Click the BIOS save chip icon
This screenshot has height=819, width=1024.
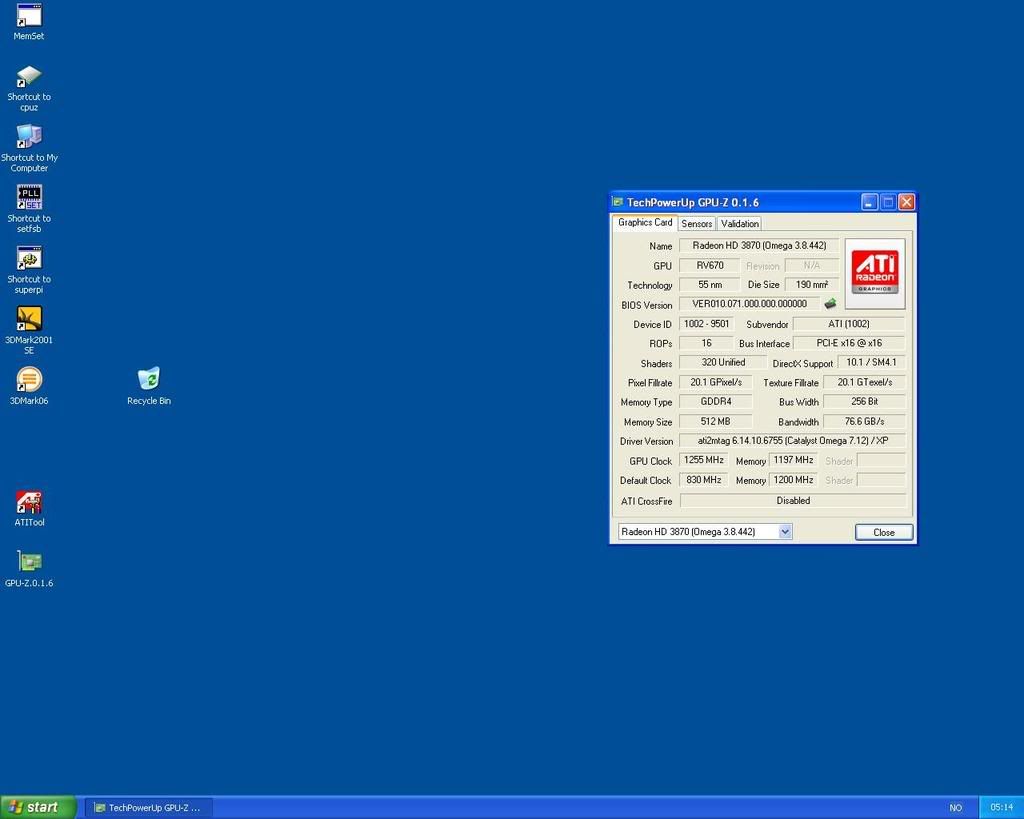pyautogui.click(x=830, y=304)
